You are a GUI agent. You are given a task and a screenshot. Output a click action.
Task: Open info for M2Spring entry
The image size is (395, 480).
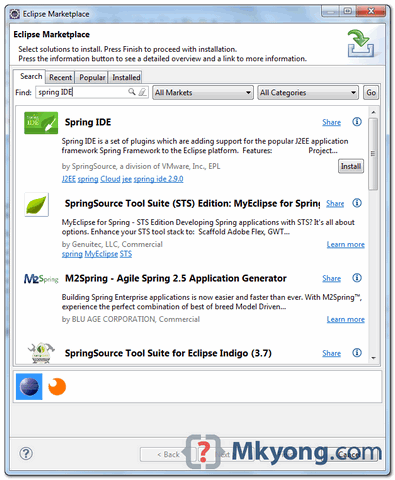[x=357, y=278]
